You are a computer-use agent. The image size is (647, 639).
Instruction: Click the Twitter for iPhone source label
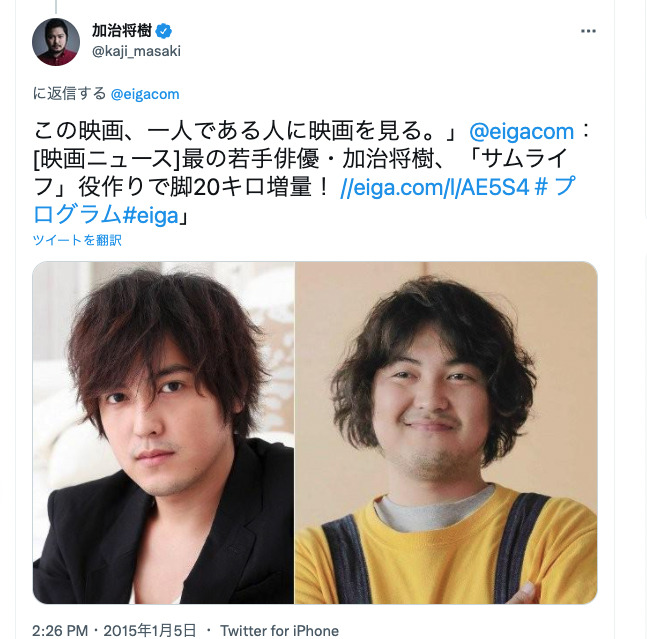[279, 631]
